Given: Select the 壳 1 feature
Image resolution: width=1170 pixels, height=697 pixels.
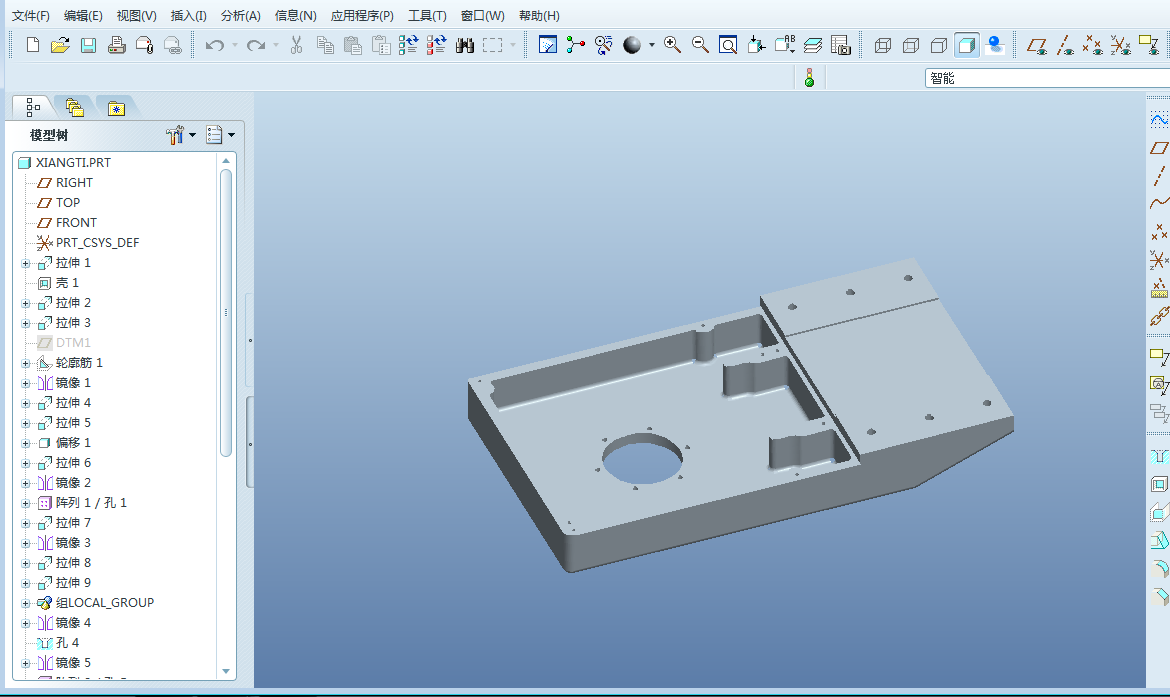Looking at the screenshot, I should click(x=67, y=283).
